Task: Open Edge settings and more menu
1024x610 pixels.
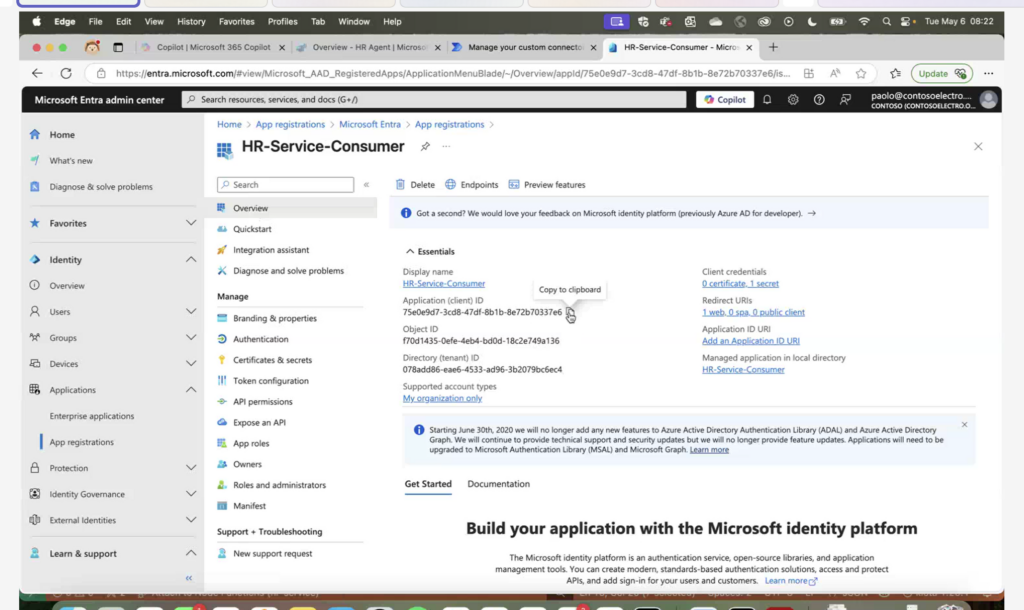Action: [989, 74]
